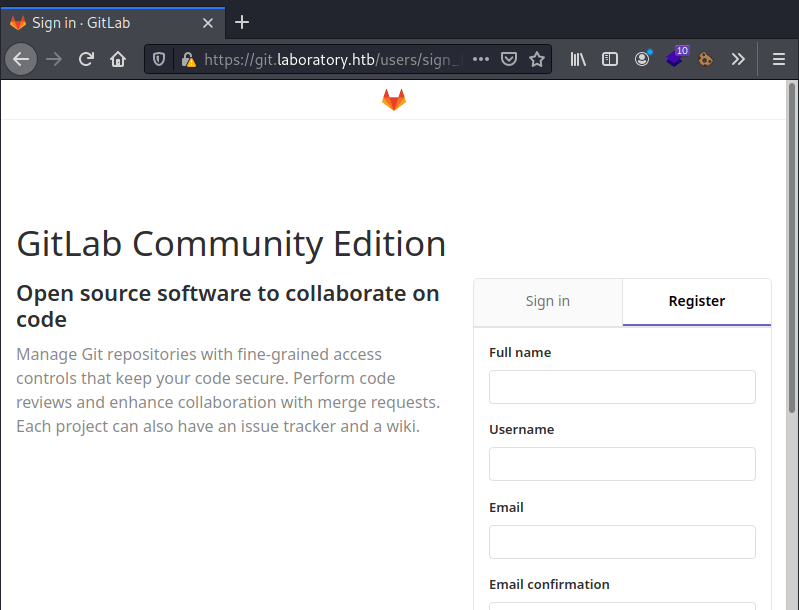This screenshot has height=610, width=799.
Task: Click the 'Full name' field label
Action: point(520,353)
